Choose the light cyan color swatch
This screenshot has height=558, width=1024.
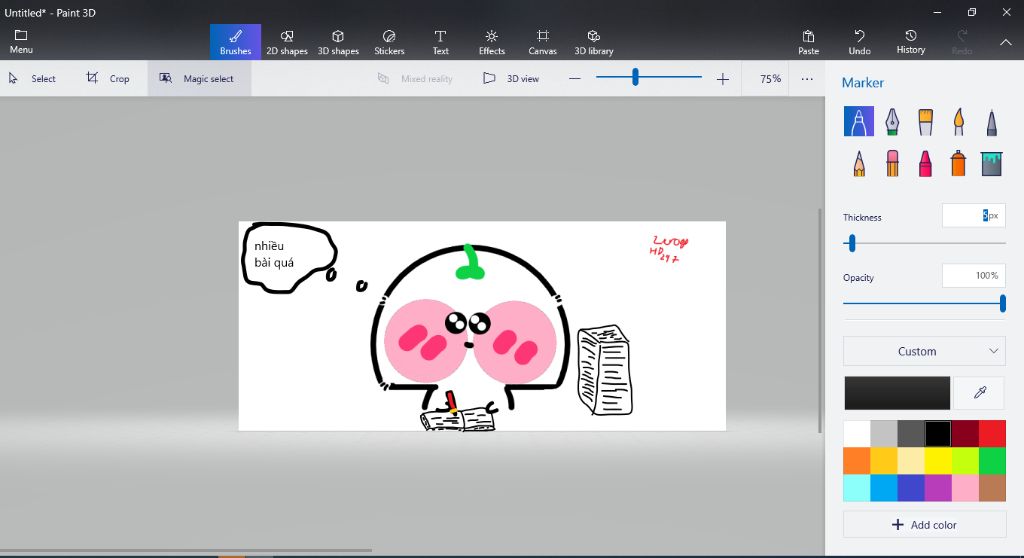tap(856, 488)
